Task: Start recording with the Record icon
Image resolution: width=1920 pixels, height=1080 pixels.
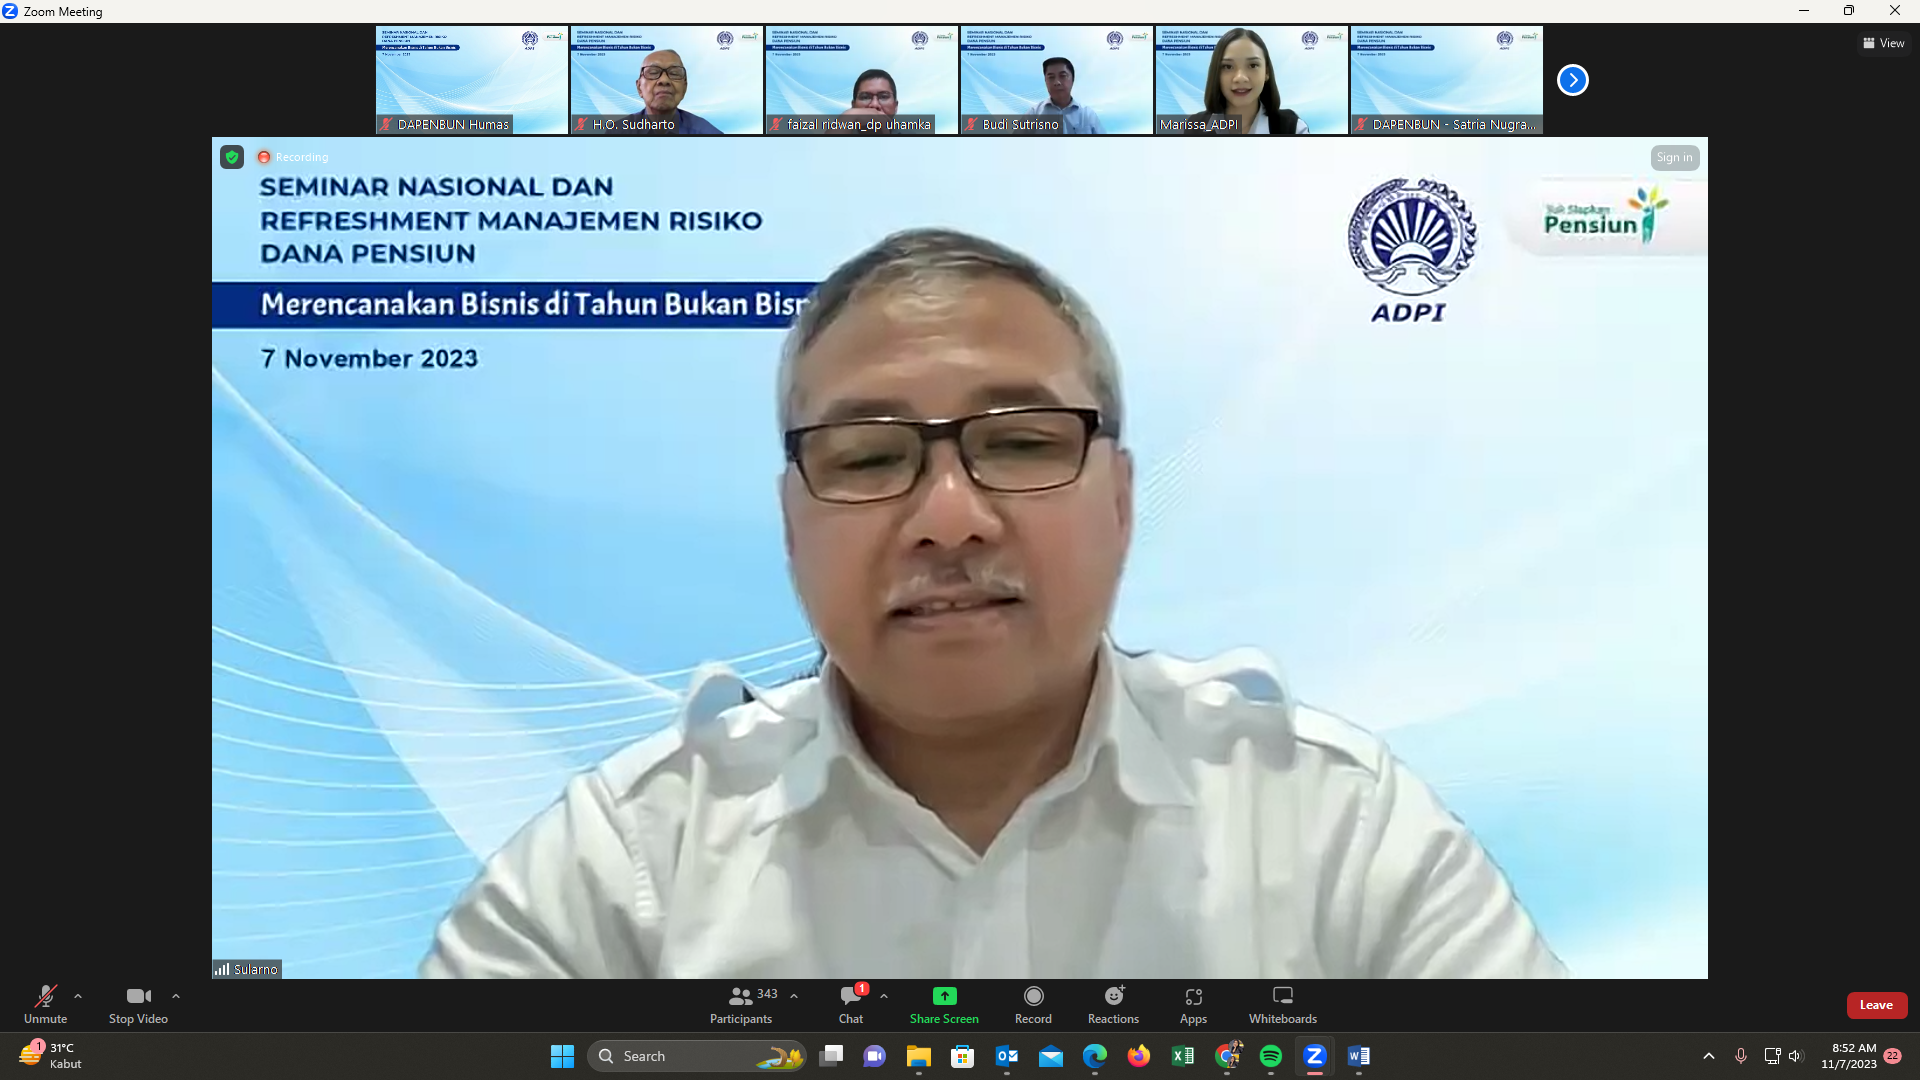Action: click(1033, 996)
